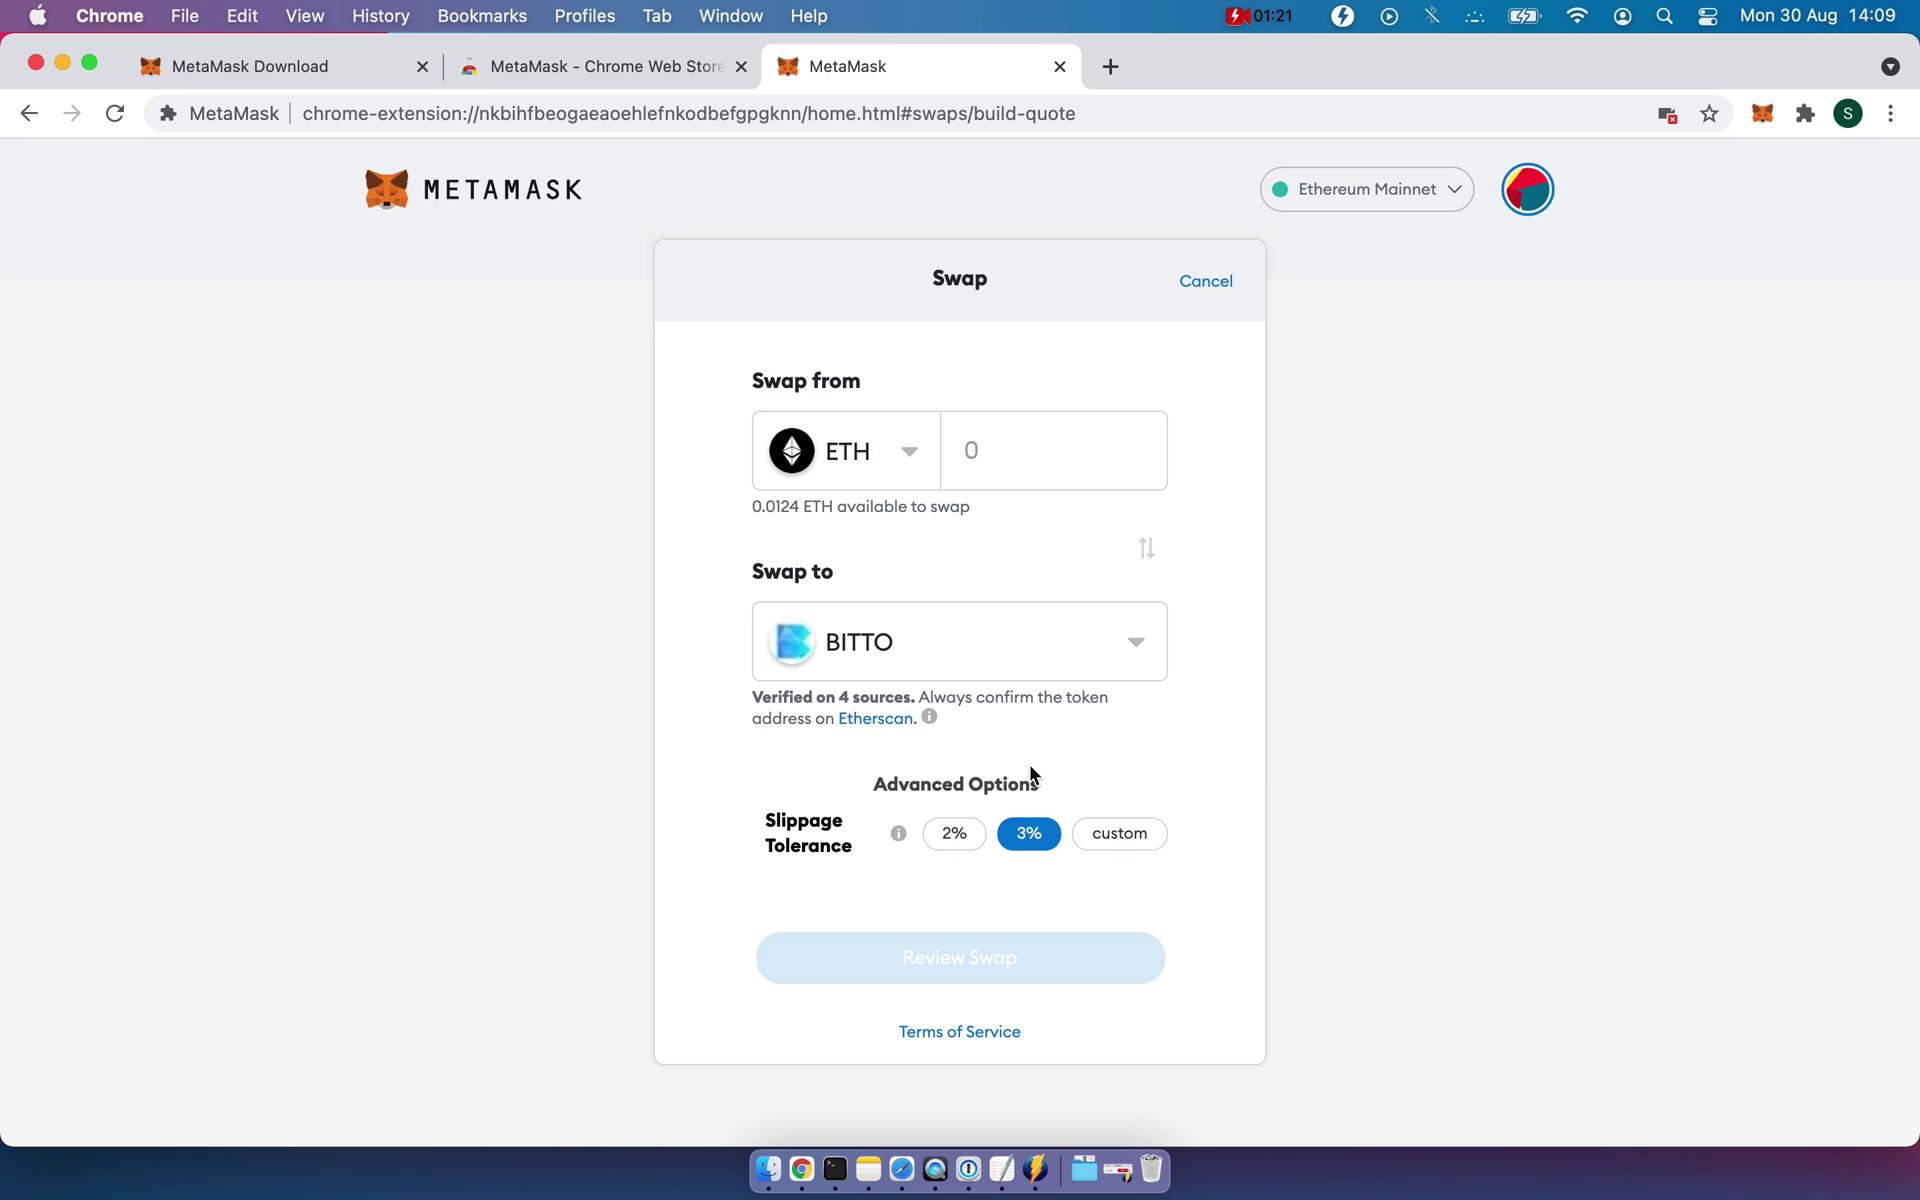Click the swap direction toggle arrows icon
Image resolution: width=1920 pixels, height=1200 pixels.
coord(1145,545)
